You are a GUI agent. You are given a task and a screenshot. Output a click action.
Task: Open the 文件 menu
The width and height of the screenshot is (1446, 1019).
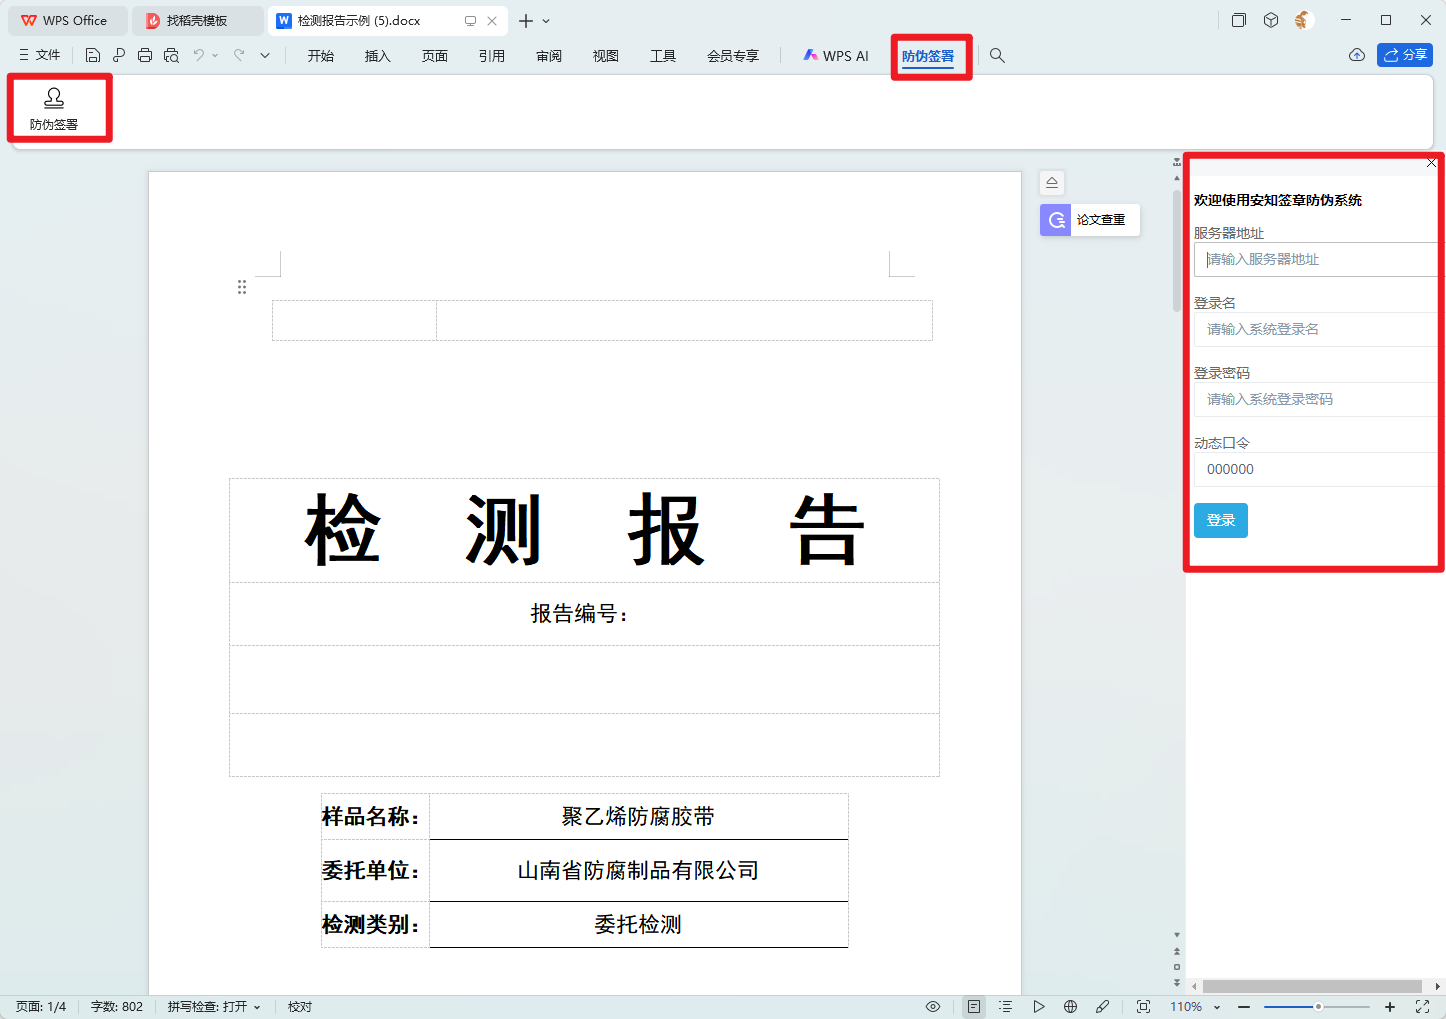click(40, 54)
